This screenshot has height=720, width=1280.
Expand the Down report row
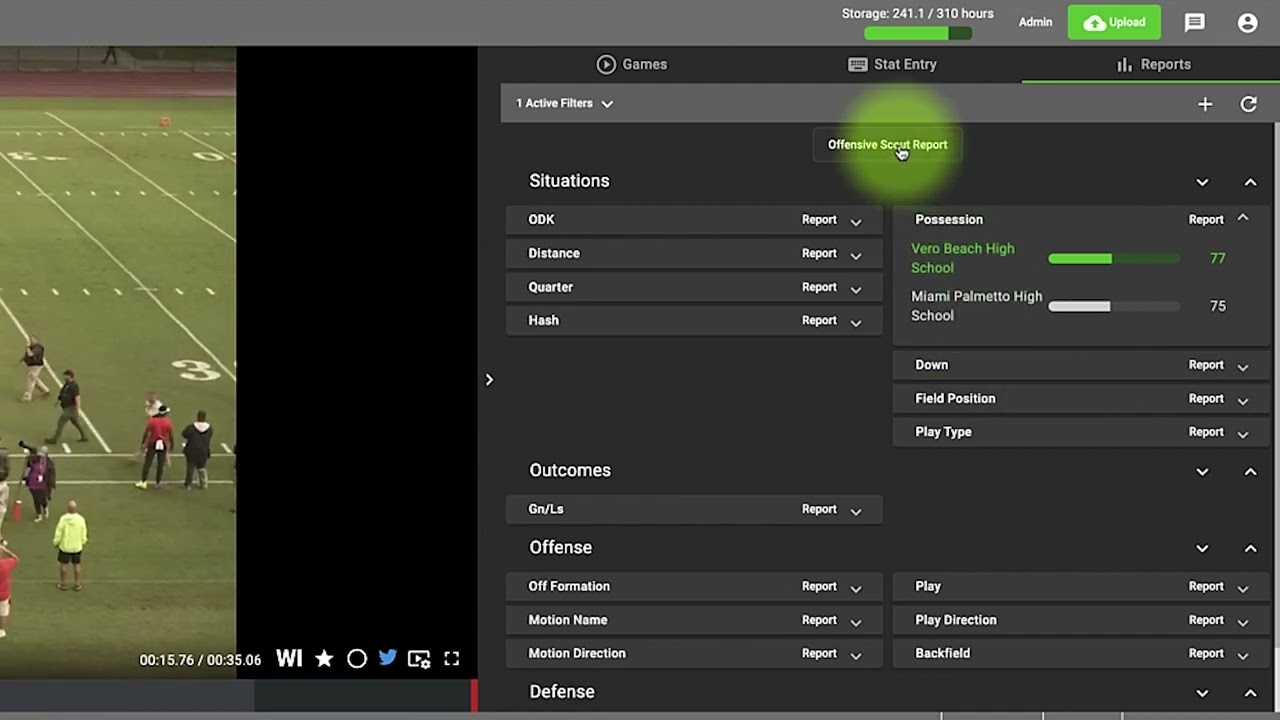point(1243,366)
